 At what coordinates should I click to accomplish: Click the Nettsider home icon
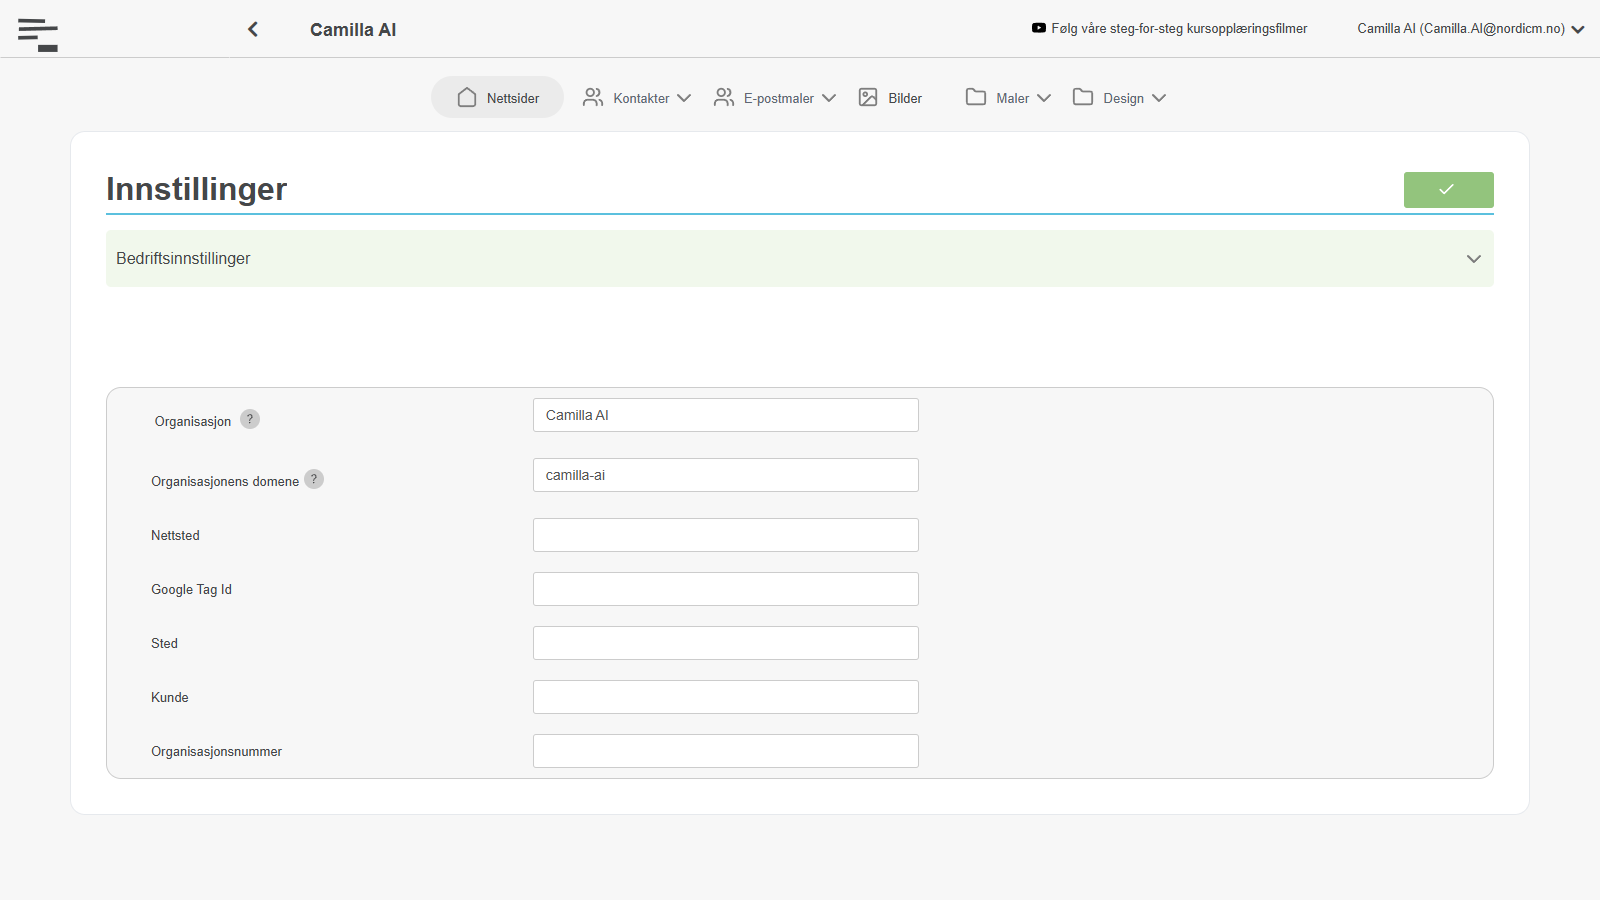467,97
